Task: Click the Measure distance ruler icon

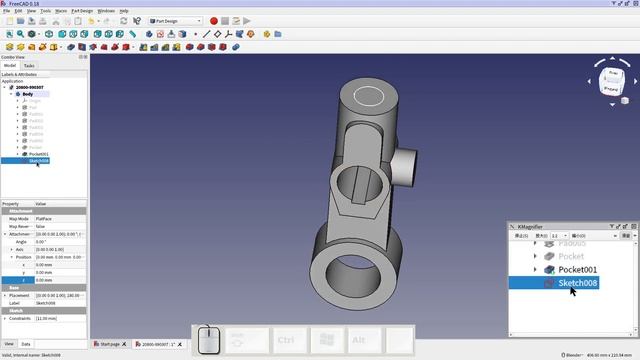Action: pos(133,34)
